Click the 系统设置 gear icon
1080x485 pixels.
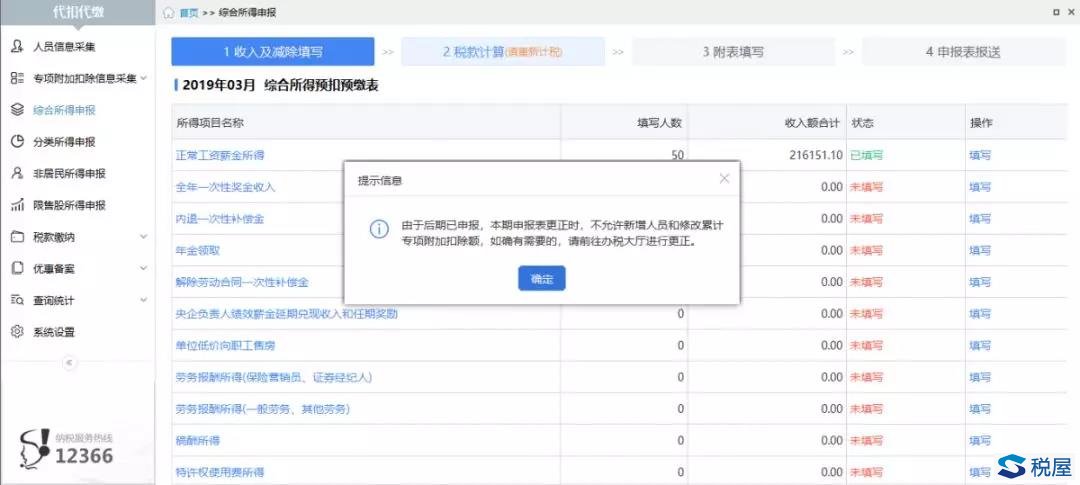(17, 332)
